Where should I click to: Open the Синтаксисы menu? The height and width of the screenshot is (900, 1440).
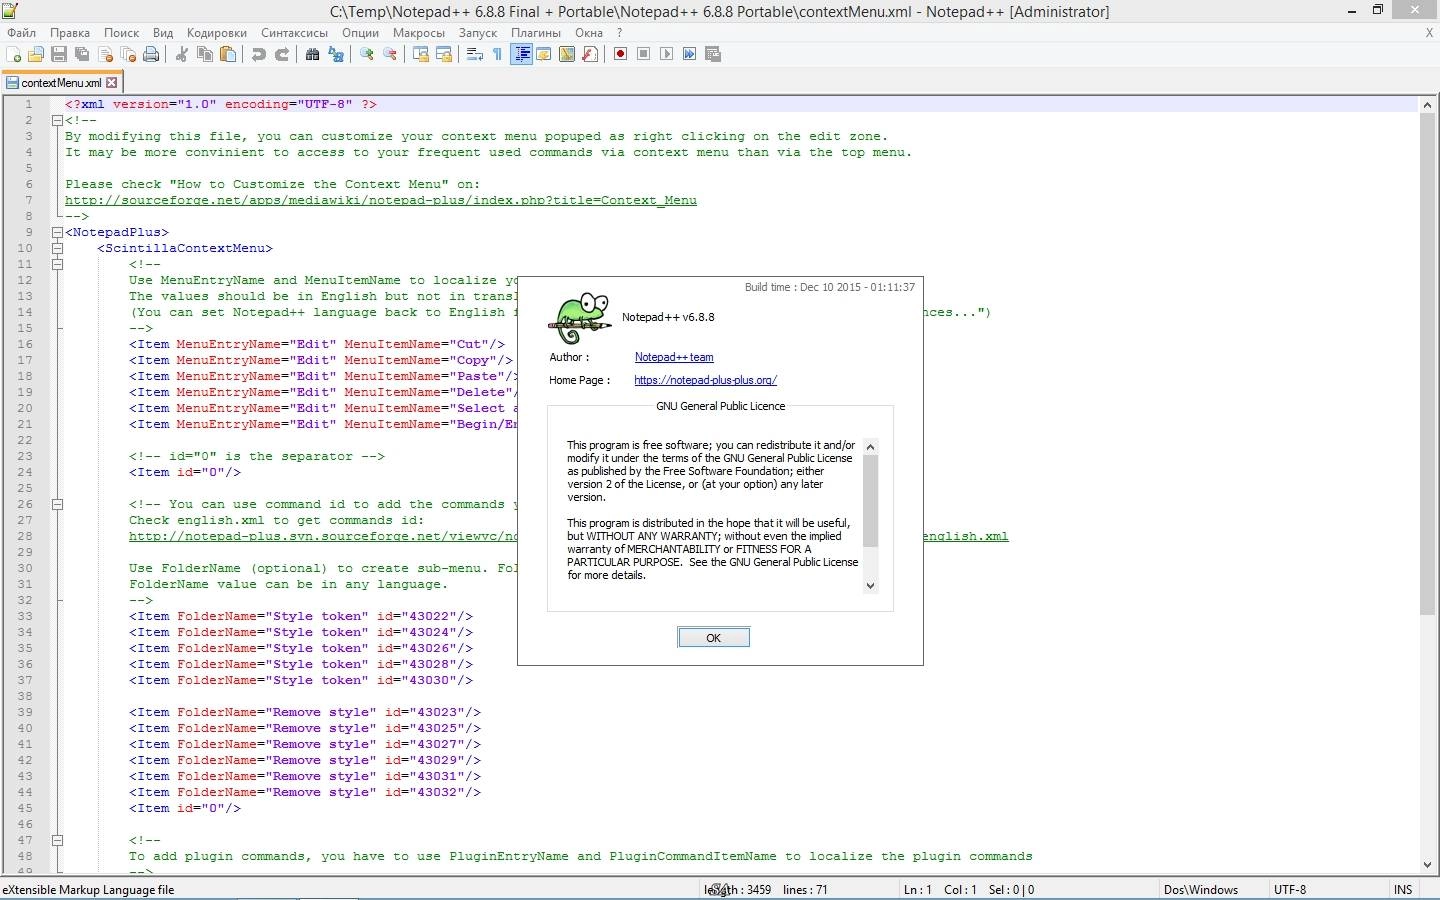coord(295,32)
